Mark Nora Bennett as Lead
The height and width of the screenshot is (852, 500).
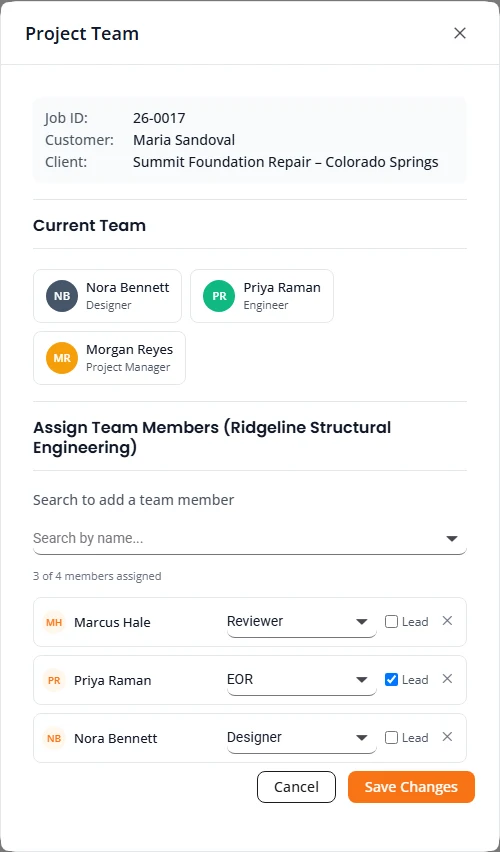point(391,738)
